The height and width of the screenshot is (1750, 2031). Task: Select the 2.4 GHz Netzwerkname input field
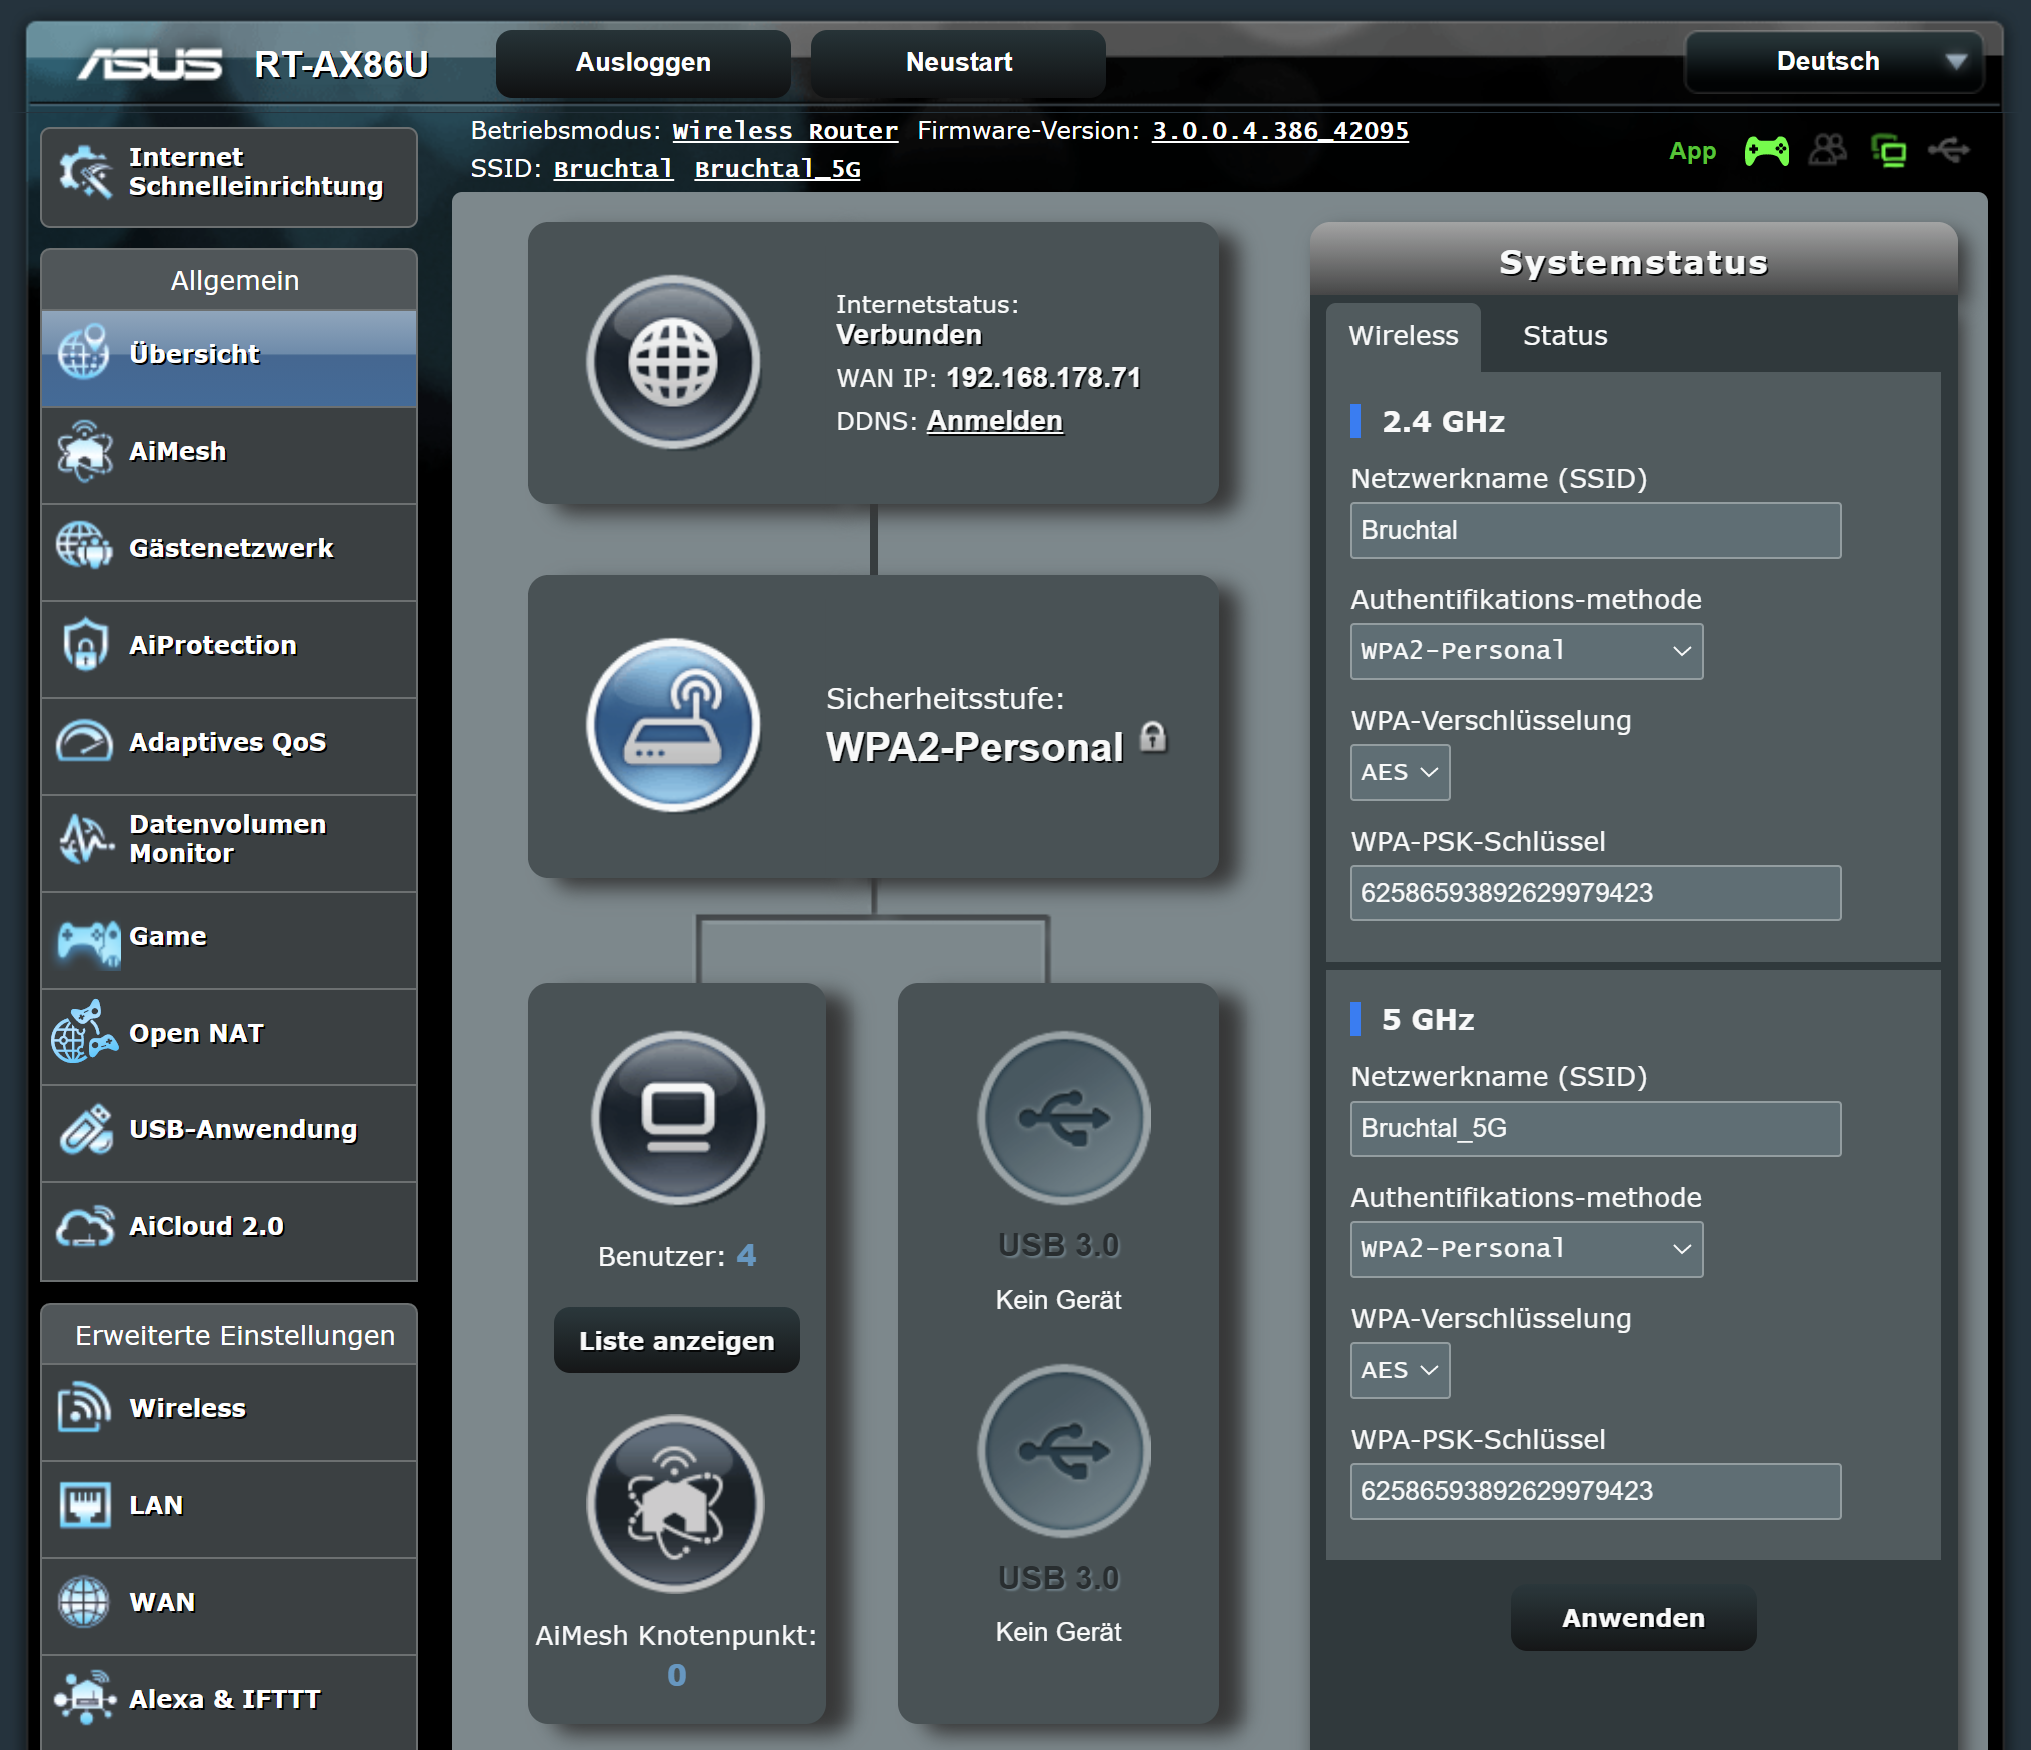pyautogui.click(x=1594, y=530)
